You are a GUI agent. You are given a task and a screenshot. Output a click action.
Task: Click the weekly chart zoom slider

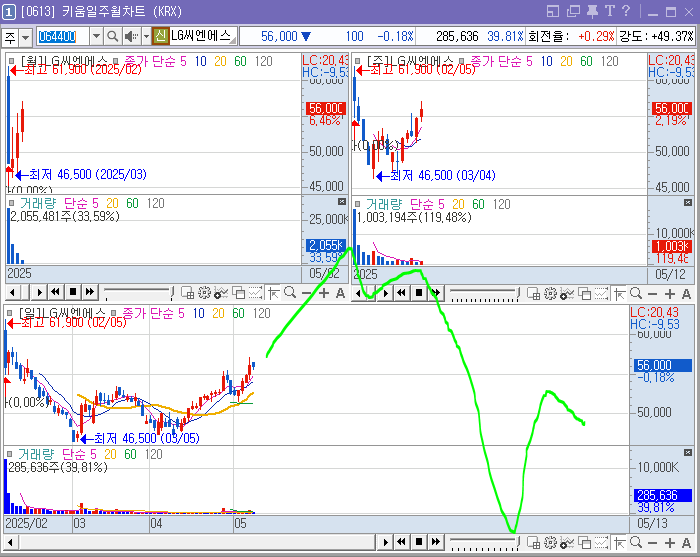[x=485, y=294]
